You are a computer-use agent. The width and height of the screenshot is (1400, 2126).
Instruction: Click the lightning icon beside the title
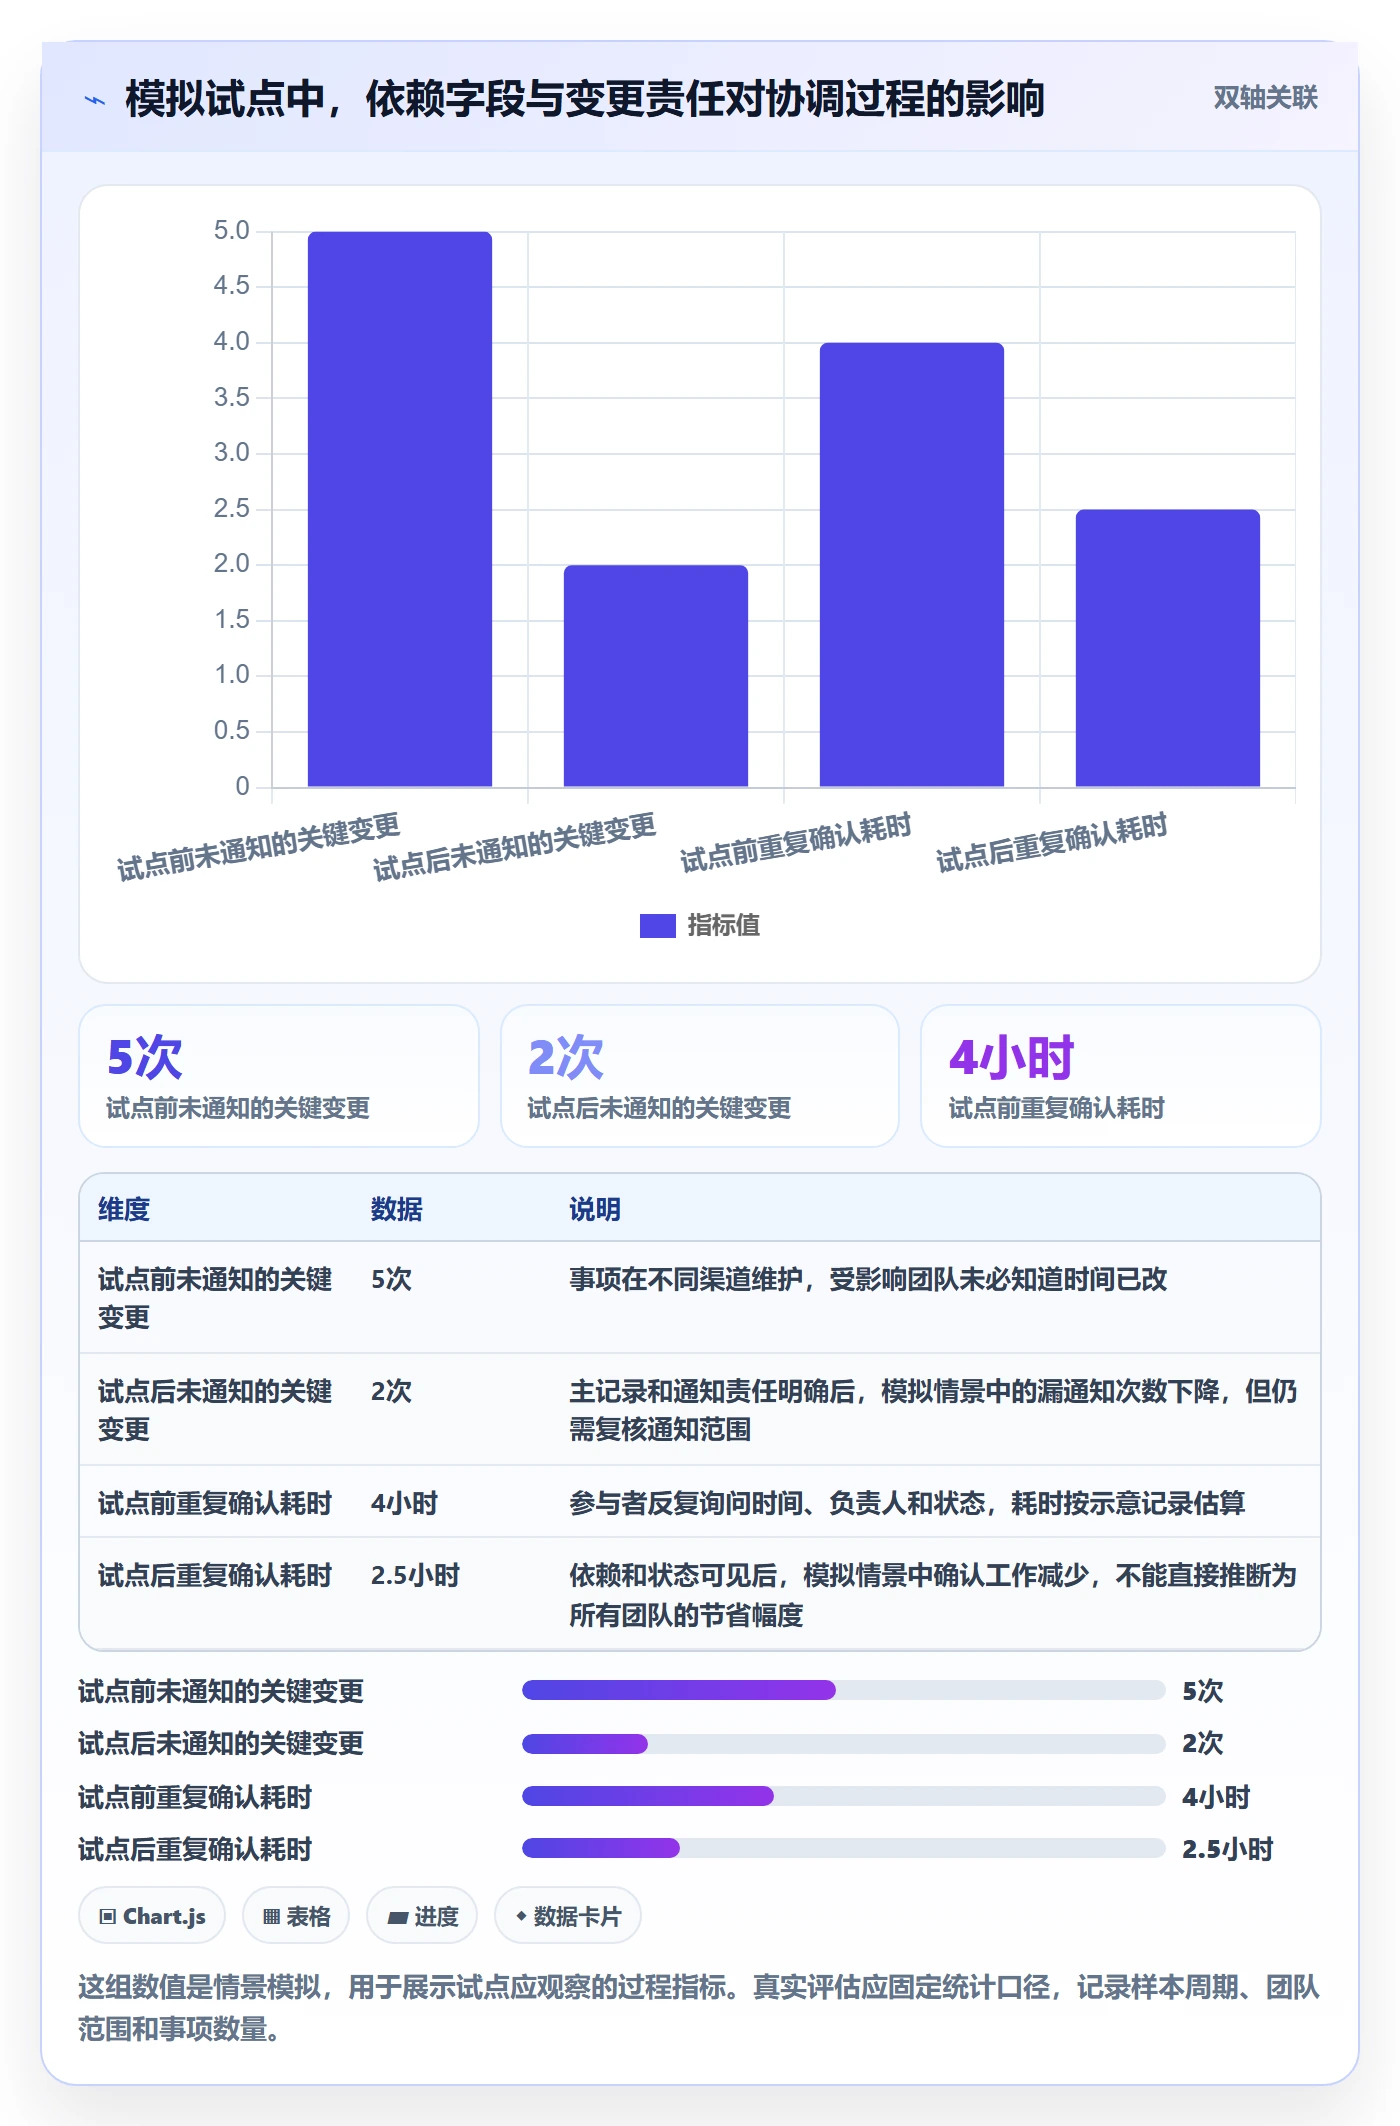(x=95, y=100)
